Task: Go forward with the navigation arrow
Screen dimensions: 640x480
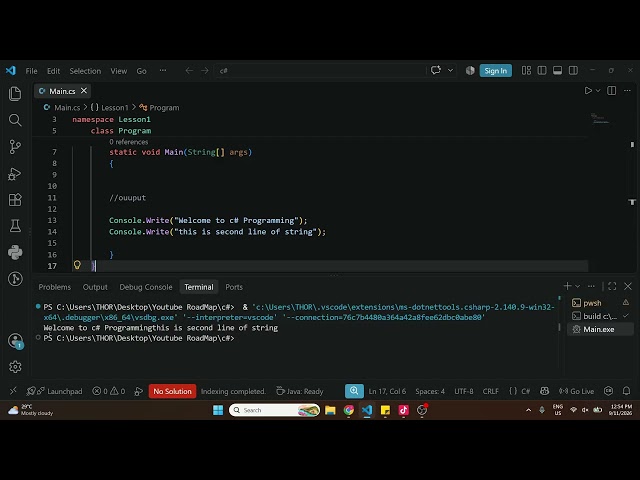Action: click(x=204, y=71)
